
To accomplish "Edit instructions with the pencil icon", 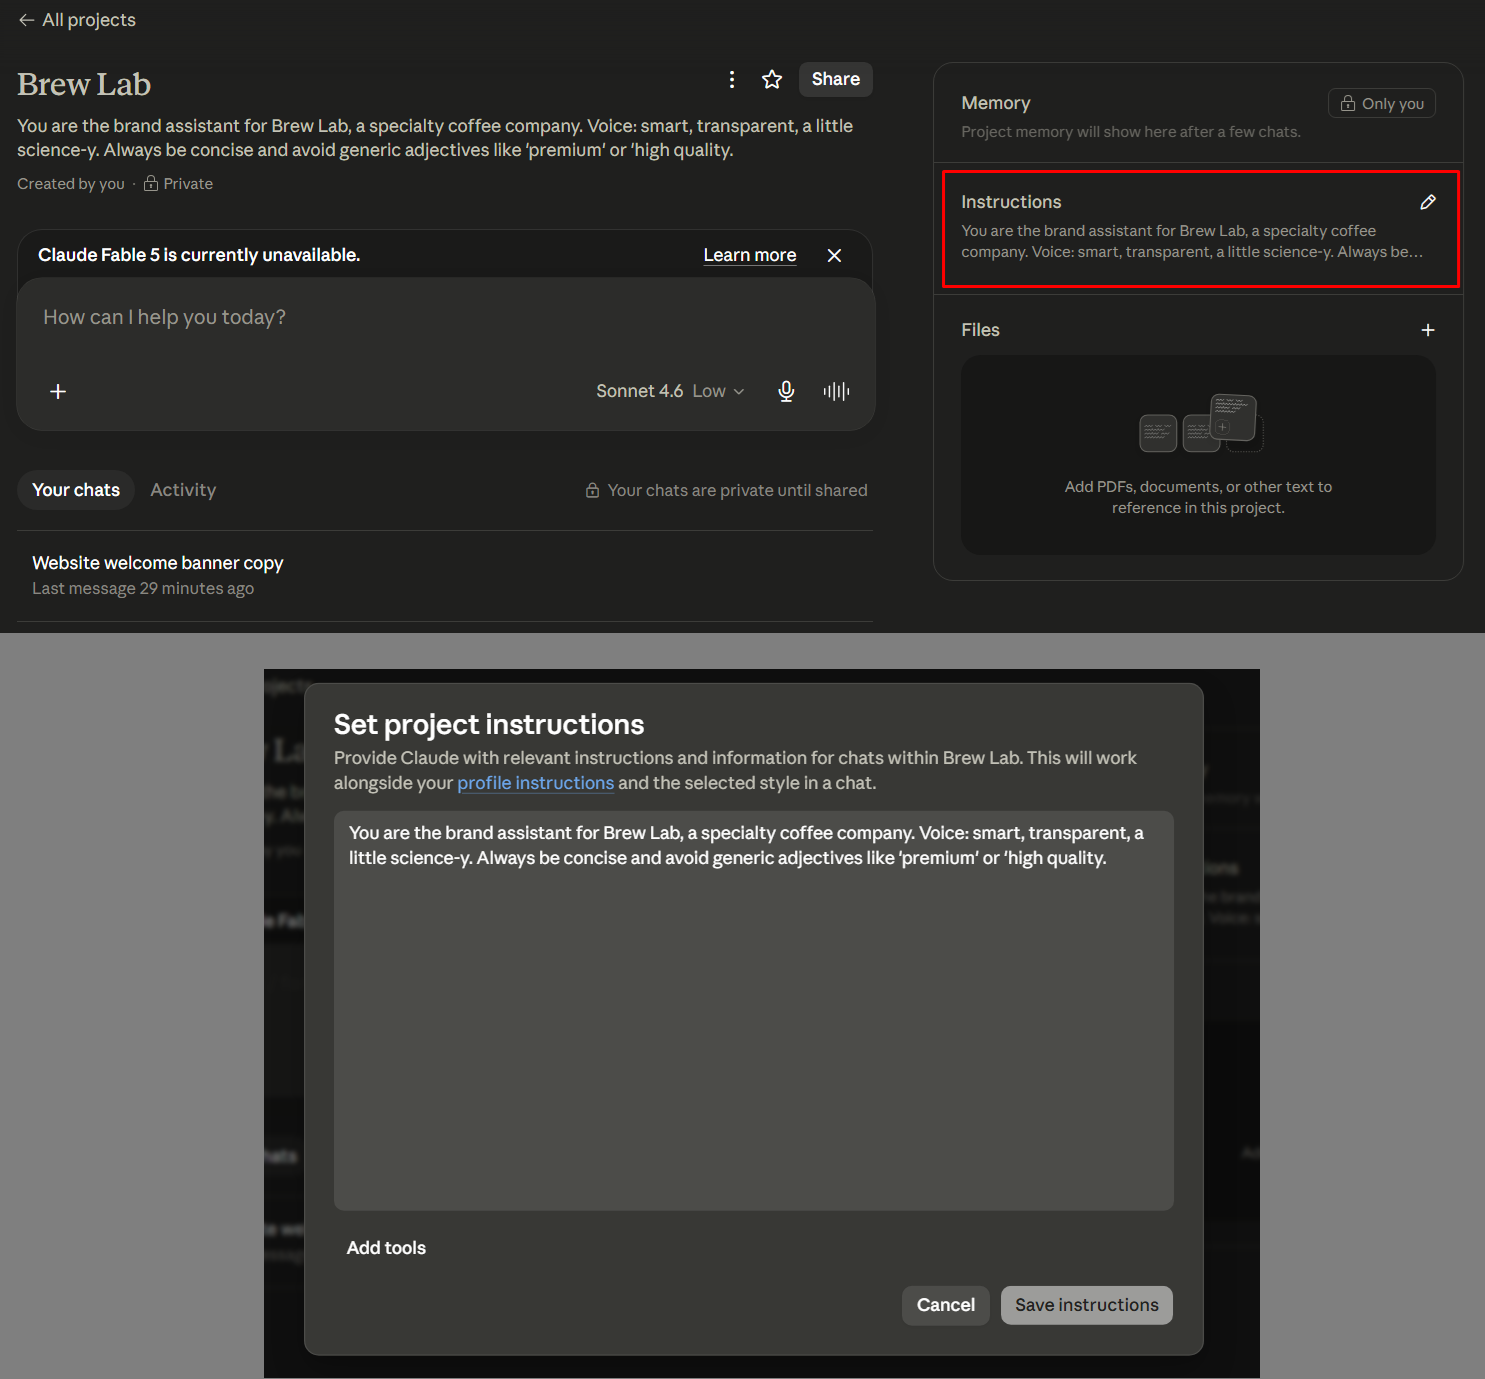I will tap(1428, 202).
